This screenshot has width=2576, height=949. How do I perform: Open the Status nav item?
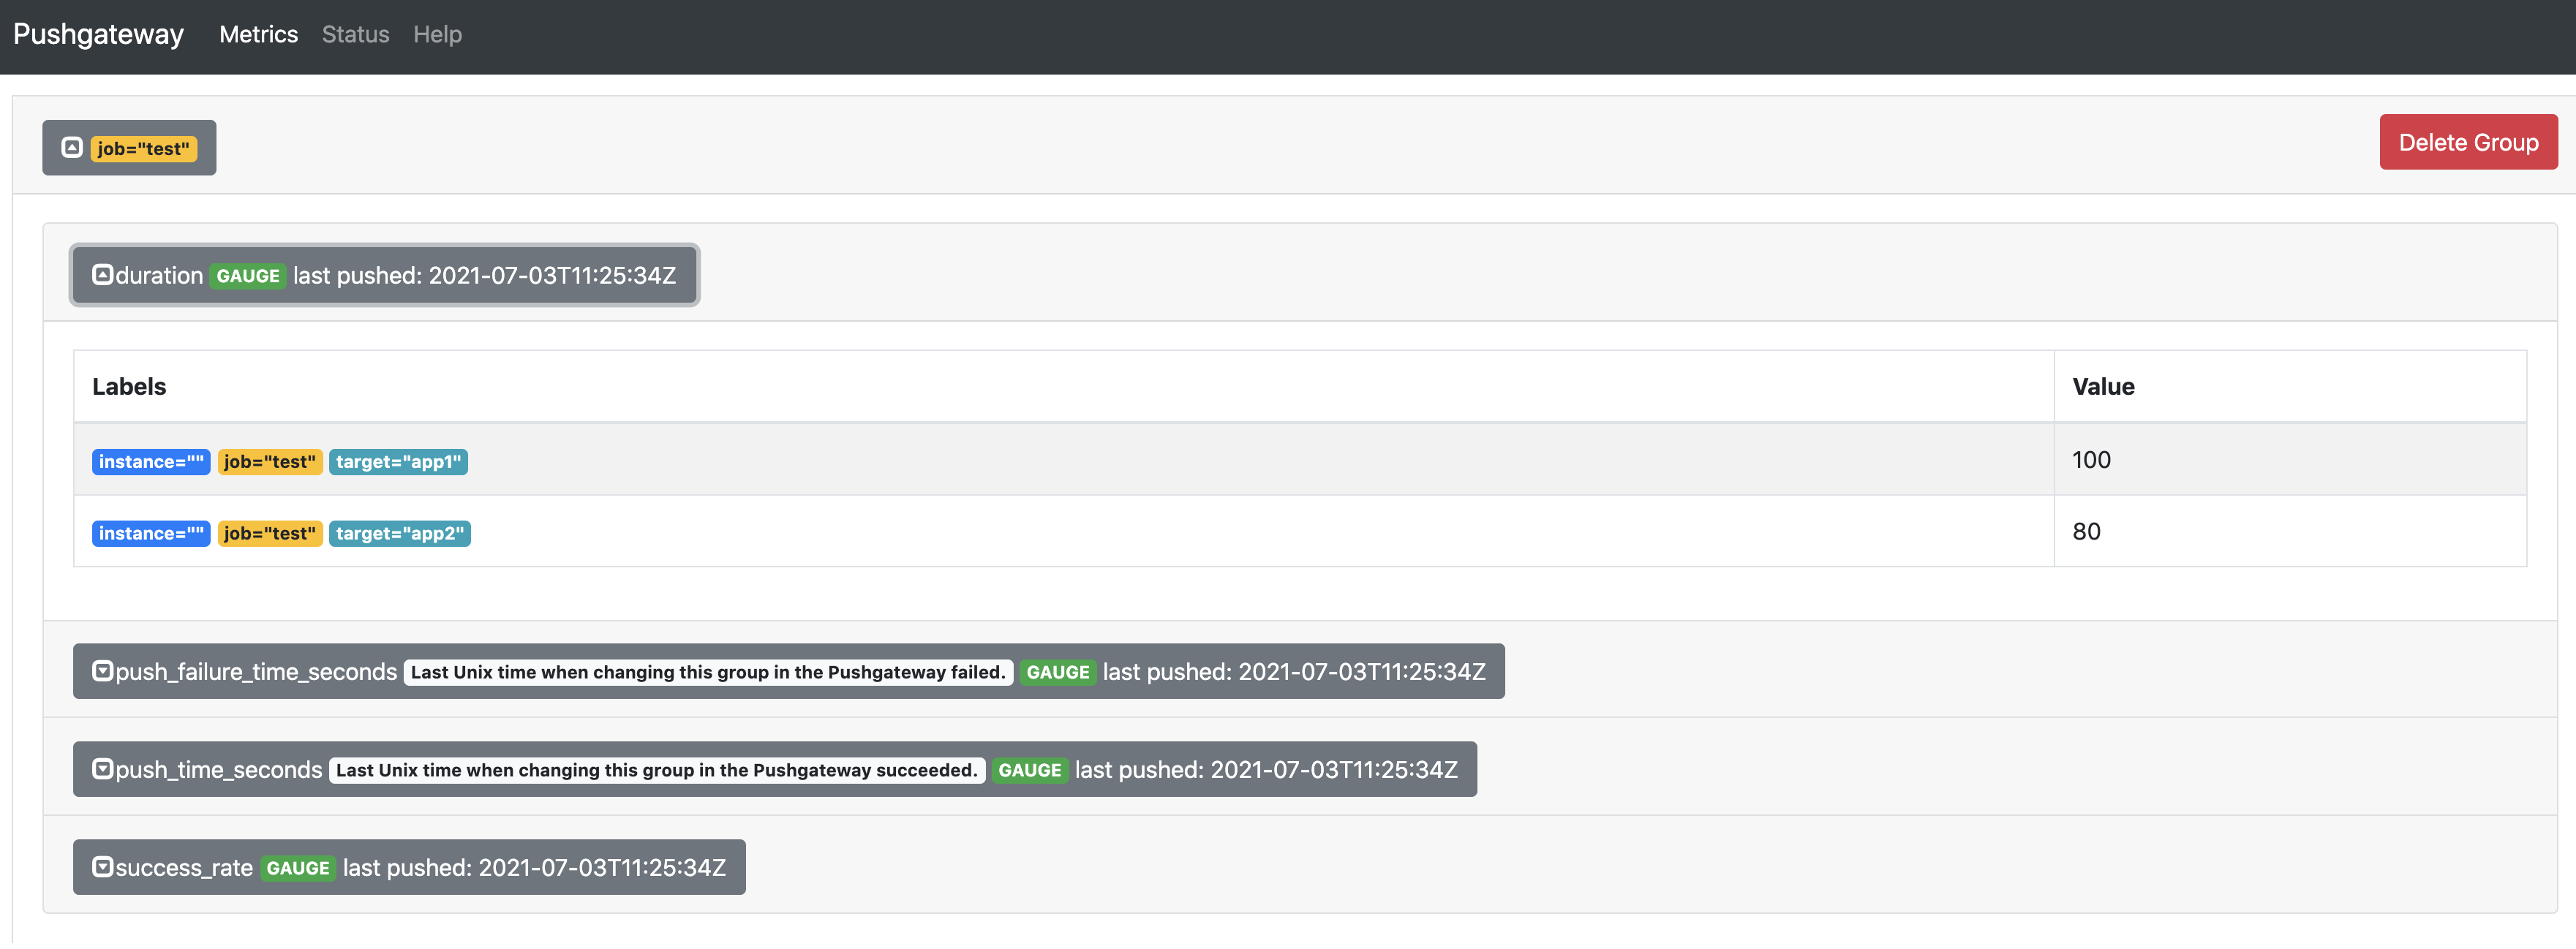click(355, 35)
